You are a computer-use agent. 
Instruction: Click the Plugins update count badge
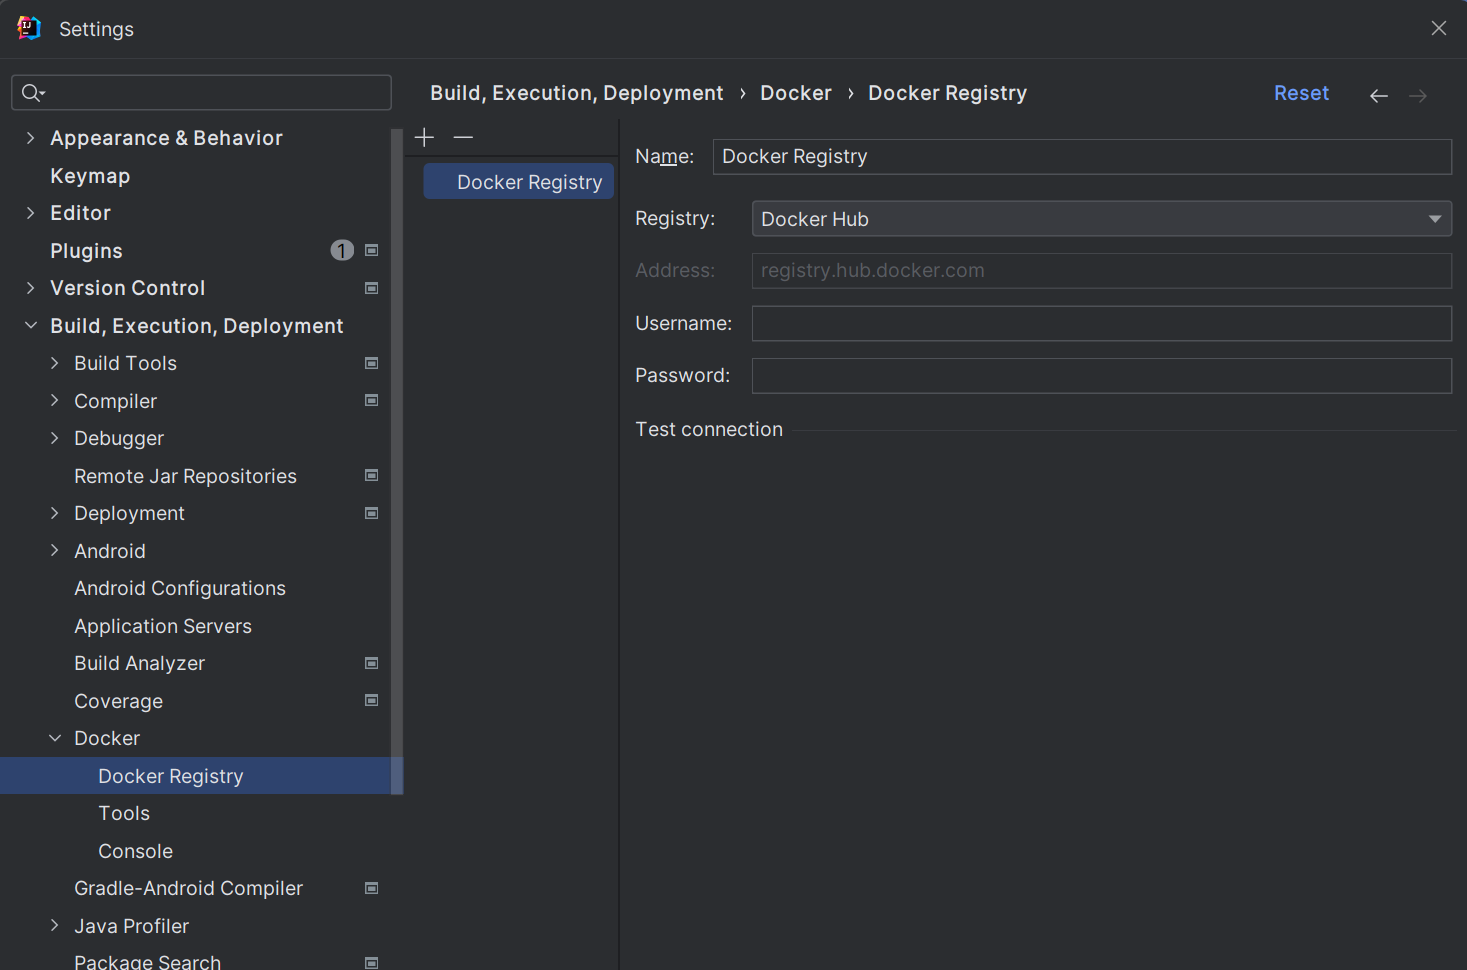(x=342, y=250)
